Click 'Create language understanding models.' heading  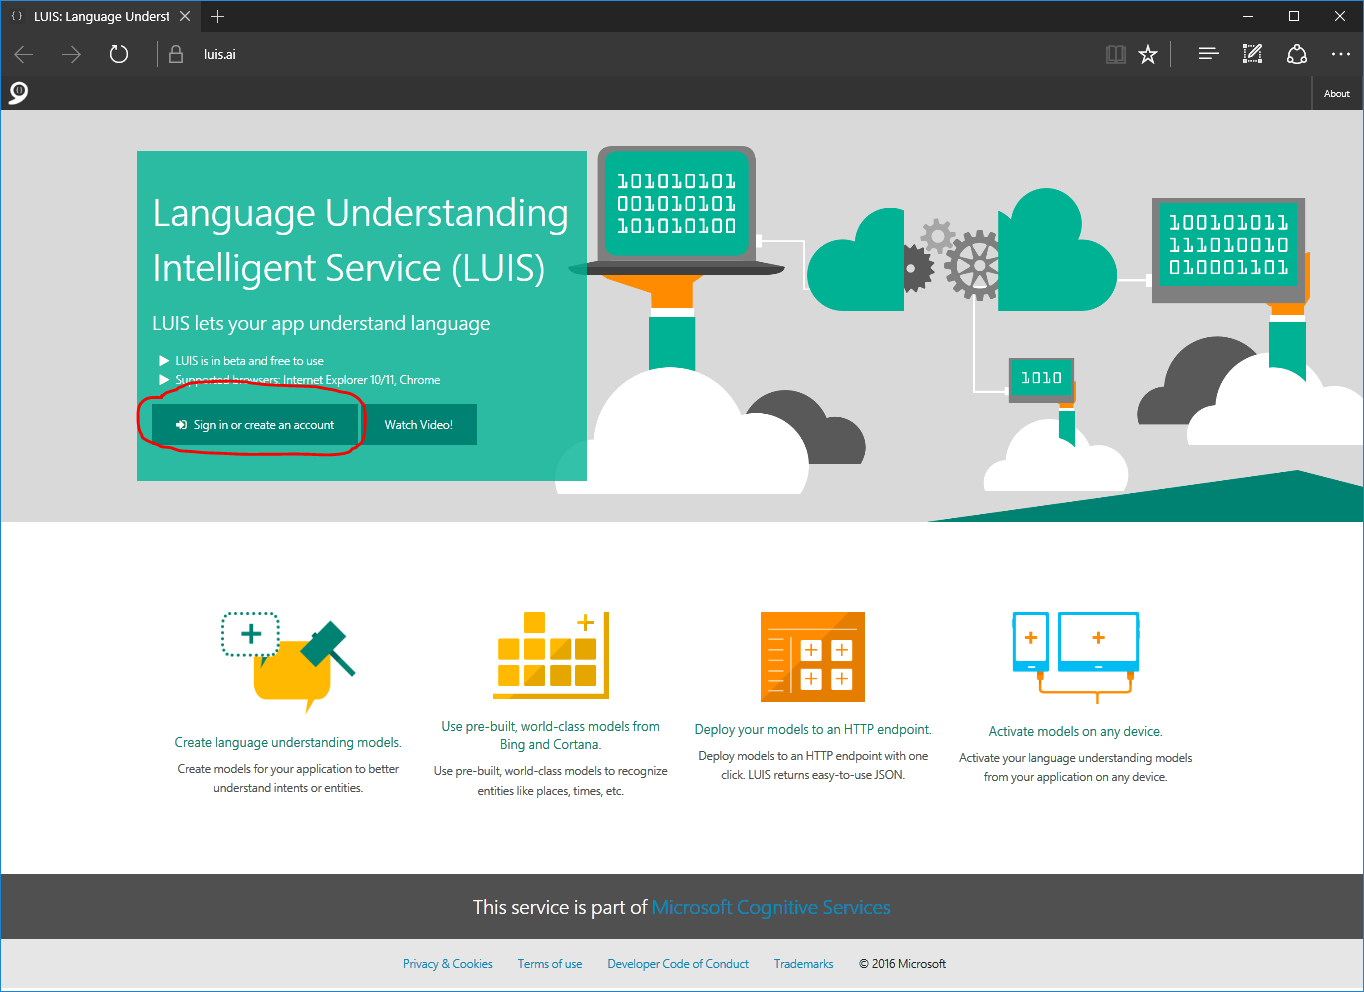click(x=288, y=742)
